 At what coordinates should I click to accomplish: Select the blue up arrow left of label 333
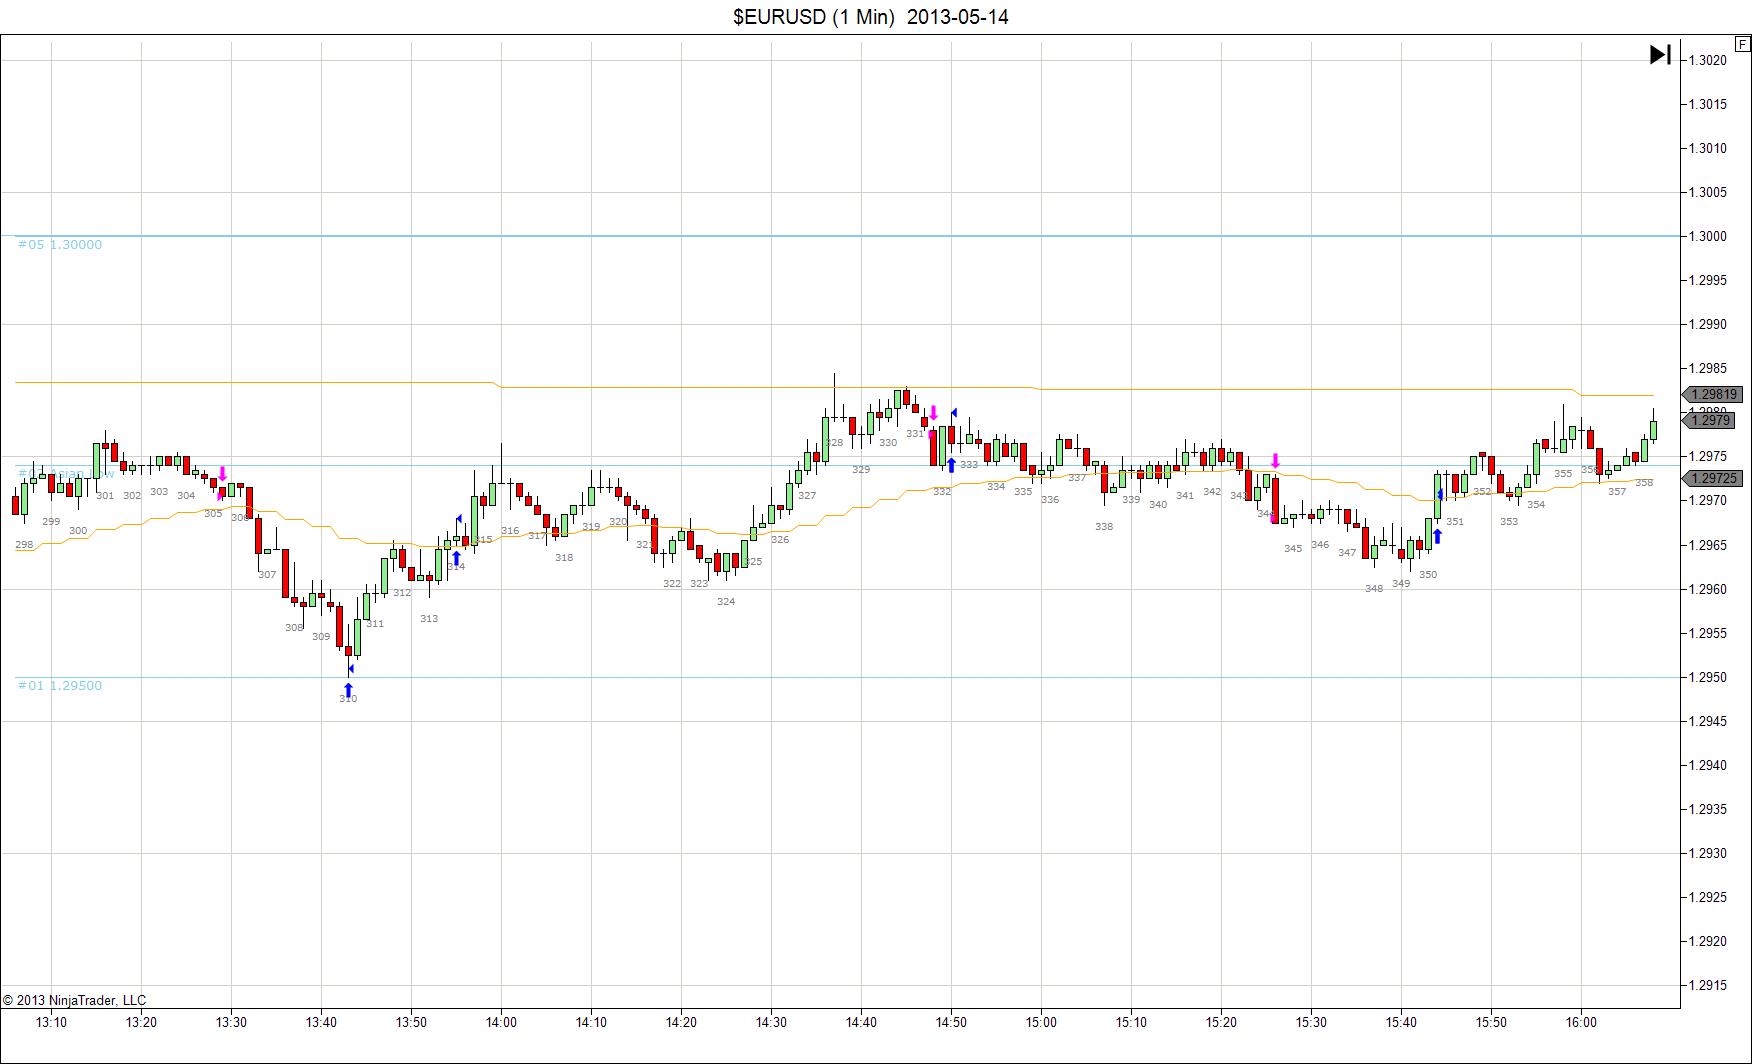(x=951, y=465)
